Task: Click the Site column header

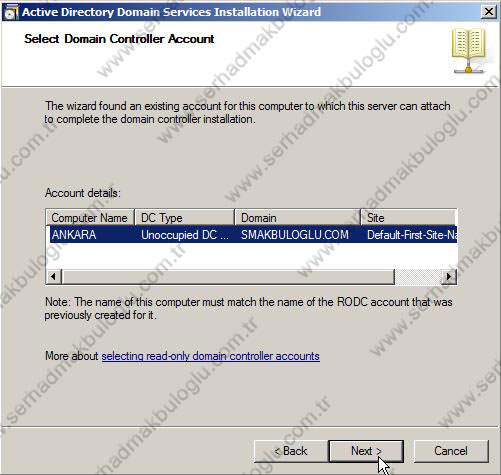Action: point(408,218)
